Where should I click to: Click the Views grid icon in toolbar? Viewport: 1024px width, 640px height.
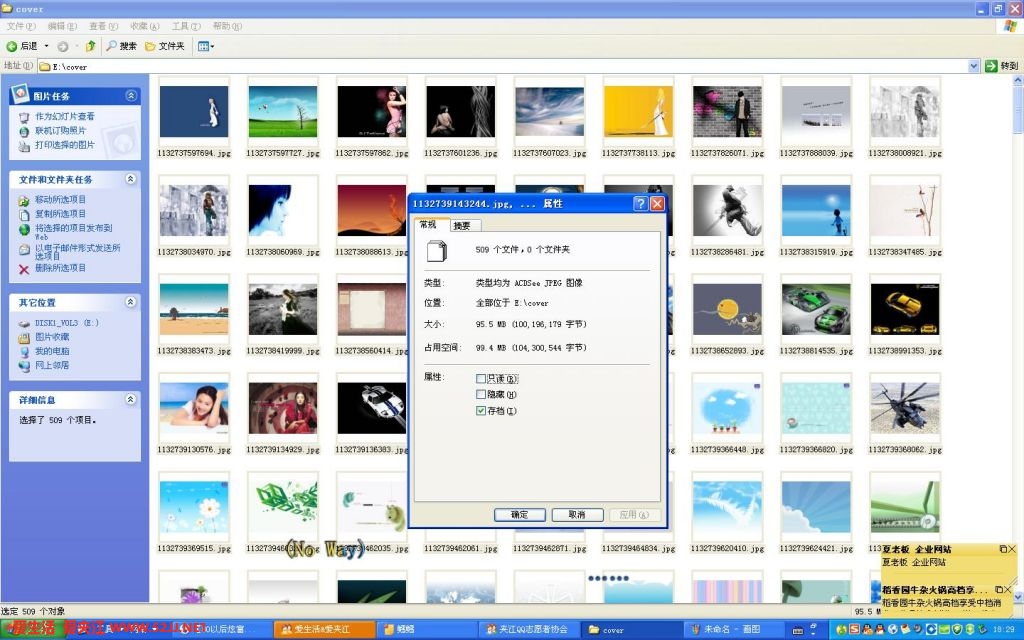click(204, 46)
